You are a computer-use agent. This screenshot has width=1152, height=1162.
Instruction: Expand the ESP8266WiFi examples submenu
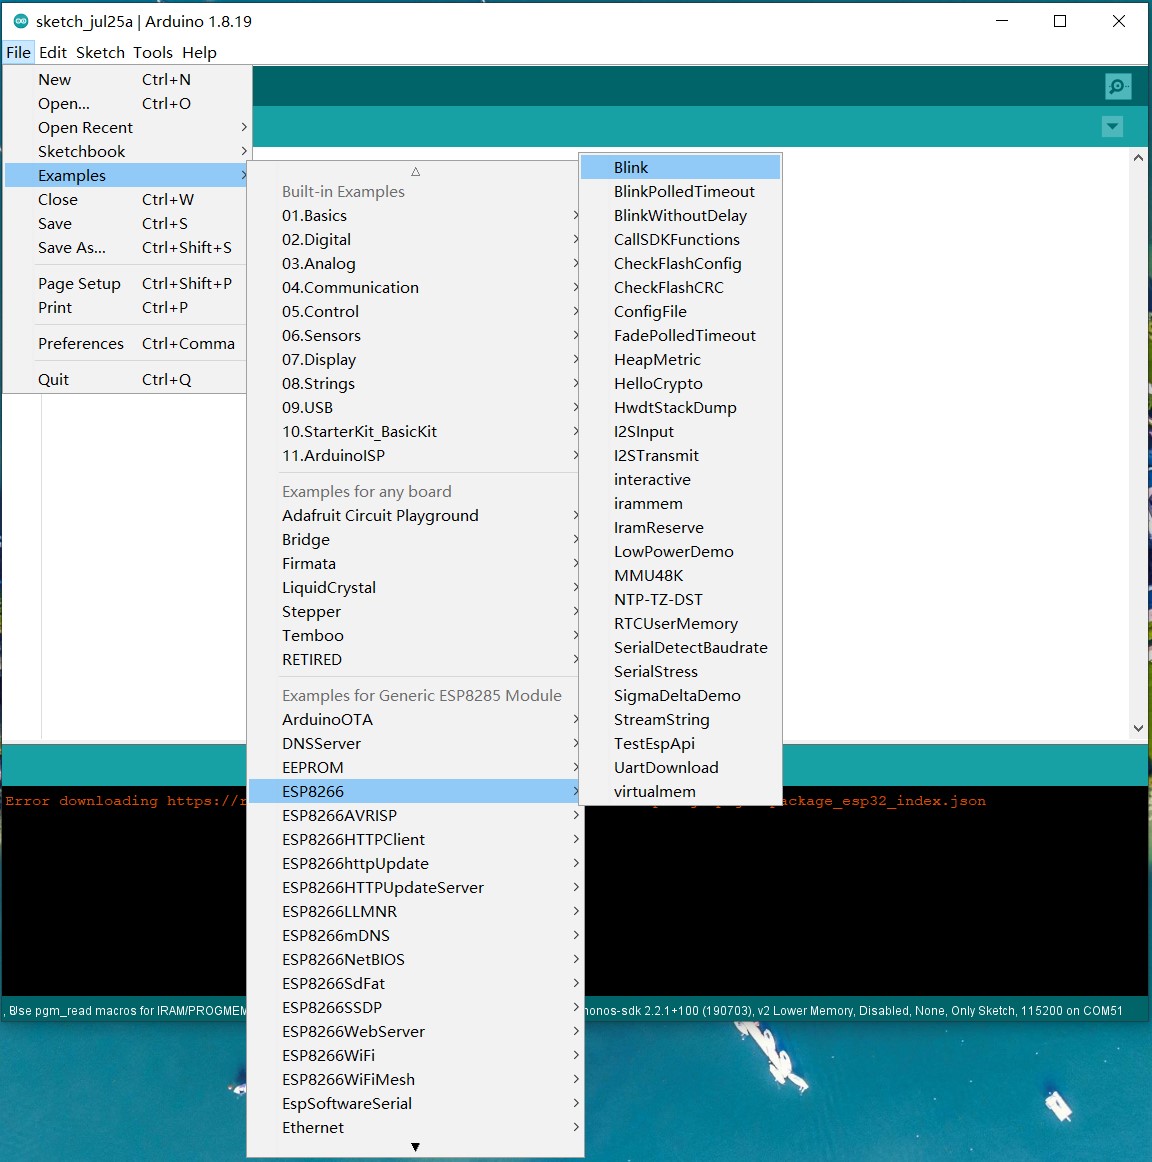coord(415,1055)
